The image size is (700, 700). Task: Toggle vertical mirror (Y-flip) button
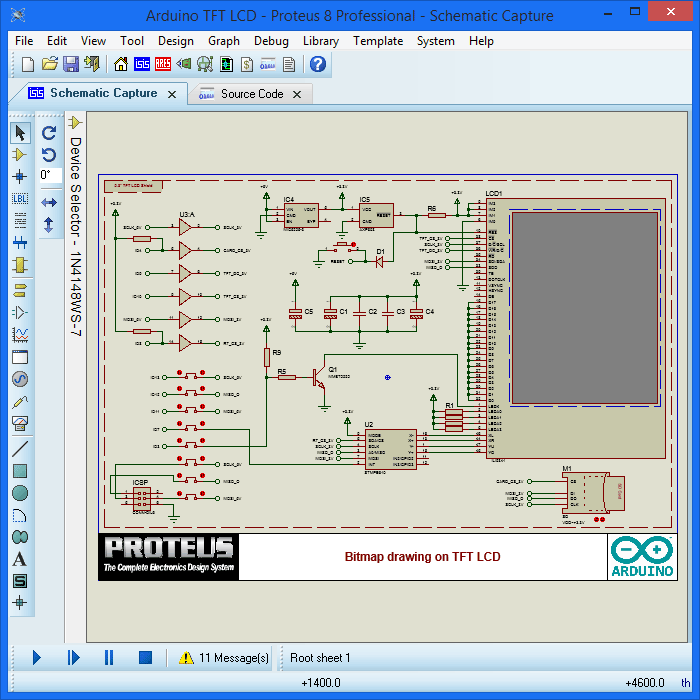(48, 225)
